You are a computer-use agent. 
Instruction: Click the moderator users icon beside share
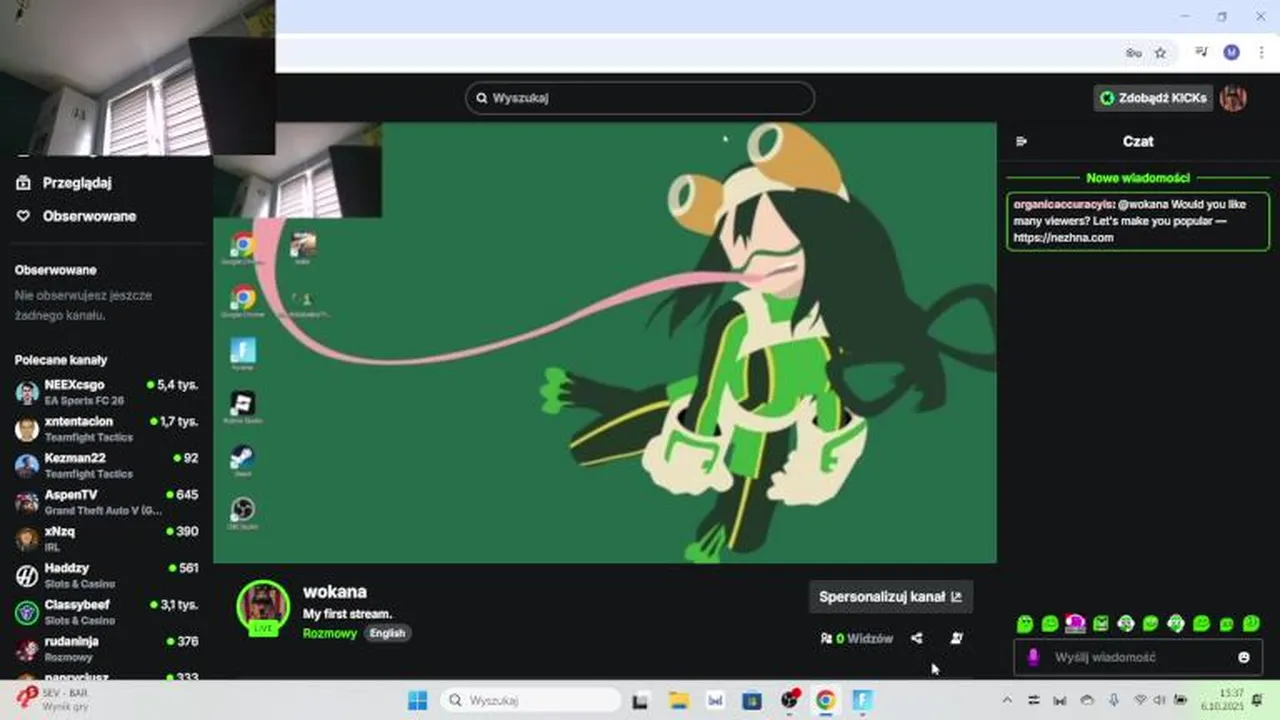tap(956, 638)
